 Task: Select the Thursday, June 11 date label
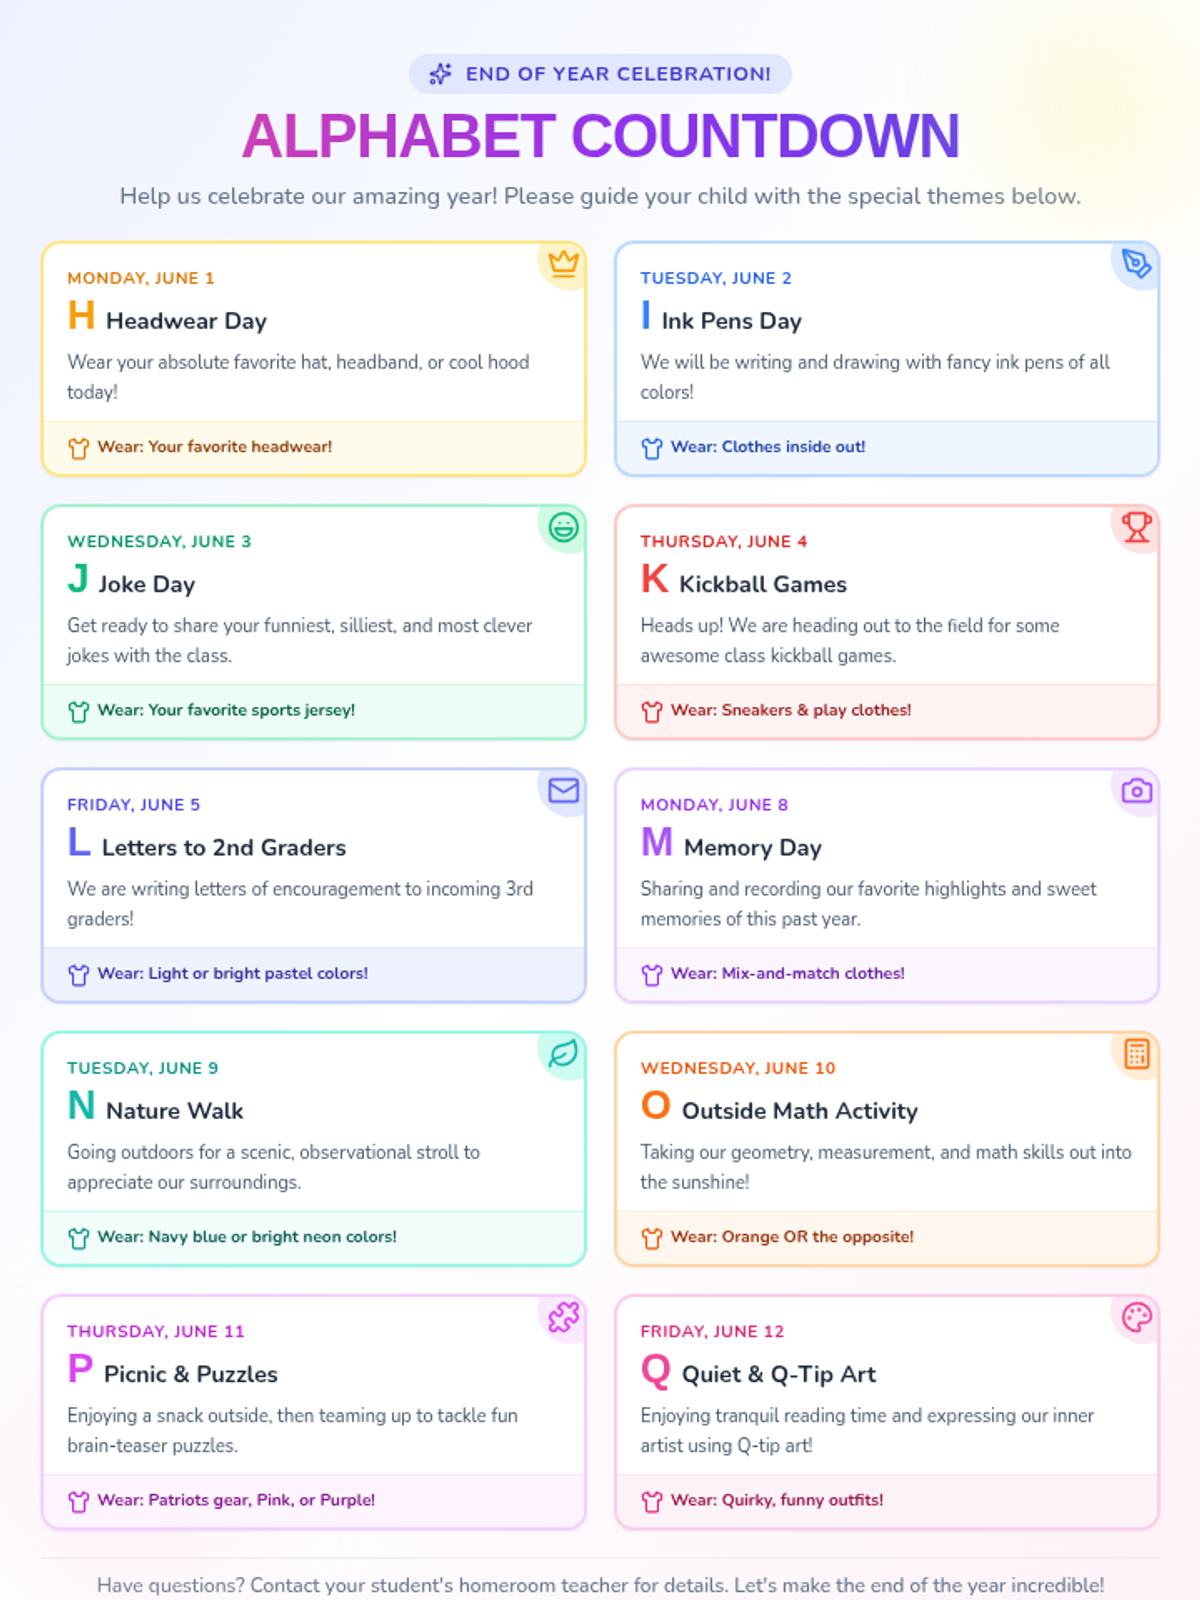[156, 1331]
